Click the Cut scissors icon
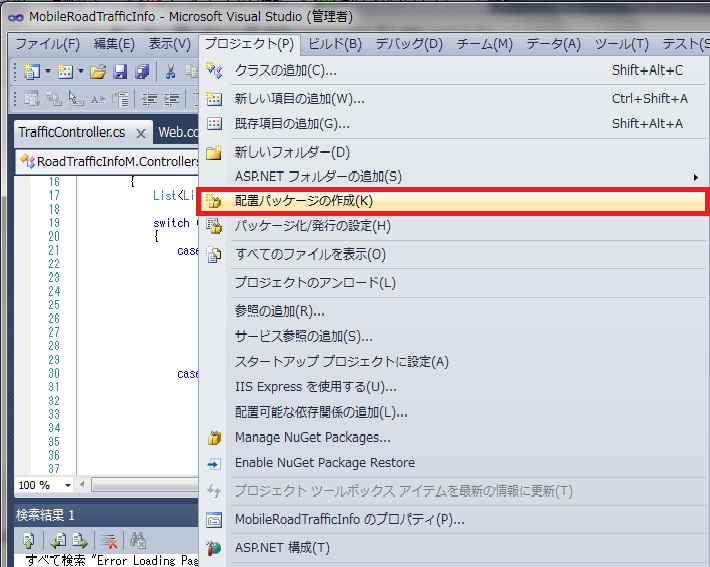This screenshot has width=710, height=567. [170, 71]
